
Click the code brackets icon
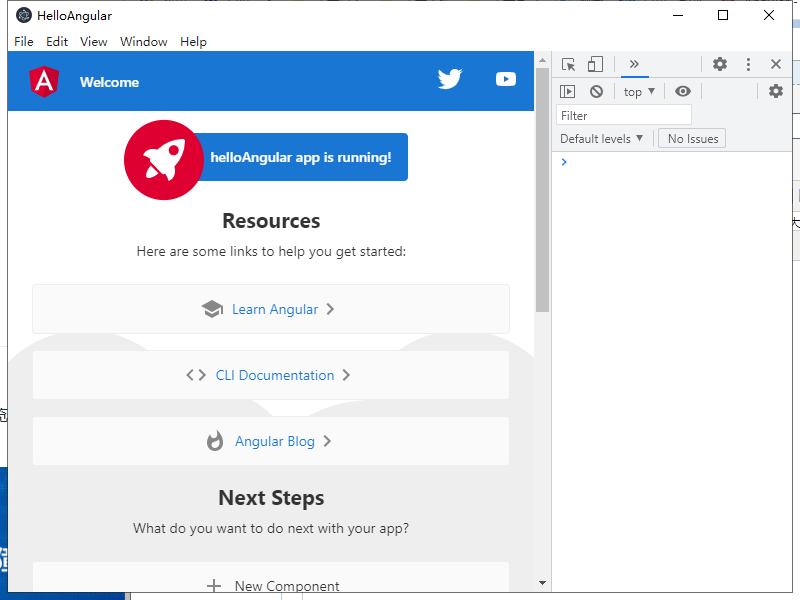[196, 375]
